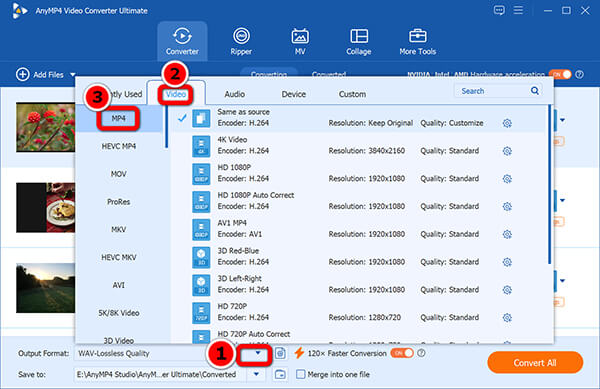
Task: Click the search magnifier icon
Action: [x=535, y=91]
